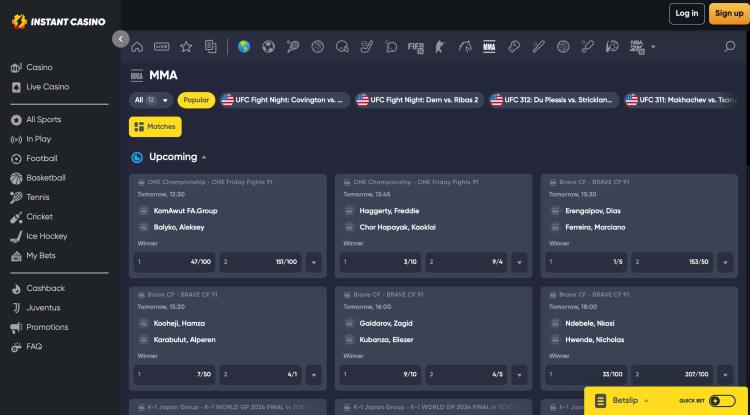The width and height of the screenshot is (750, 415).
Task: Bet on Haggerty, Freddie at 3/10
Action: point(380,262)
